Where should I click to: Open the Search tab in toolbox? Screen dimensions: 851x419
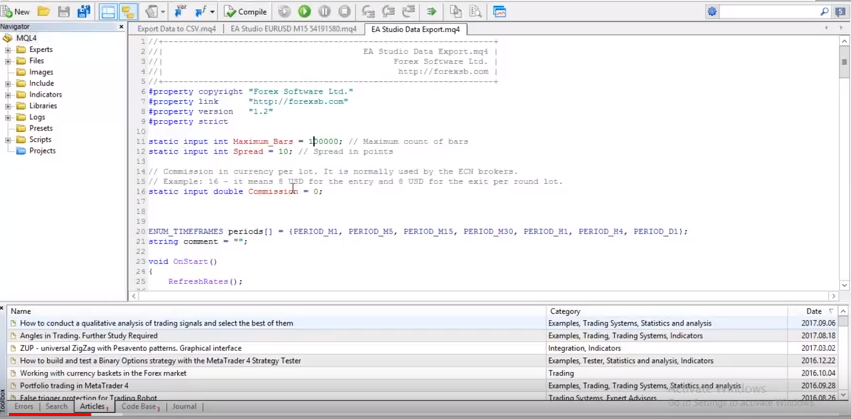[56, 407]
